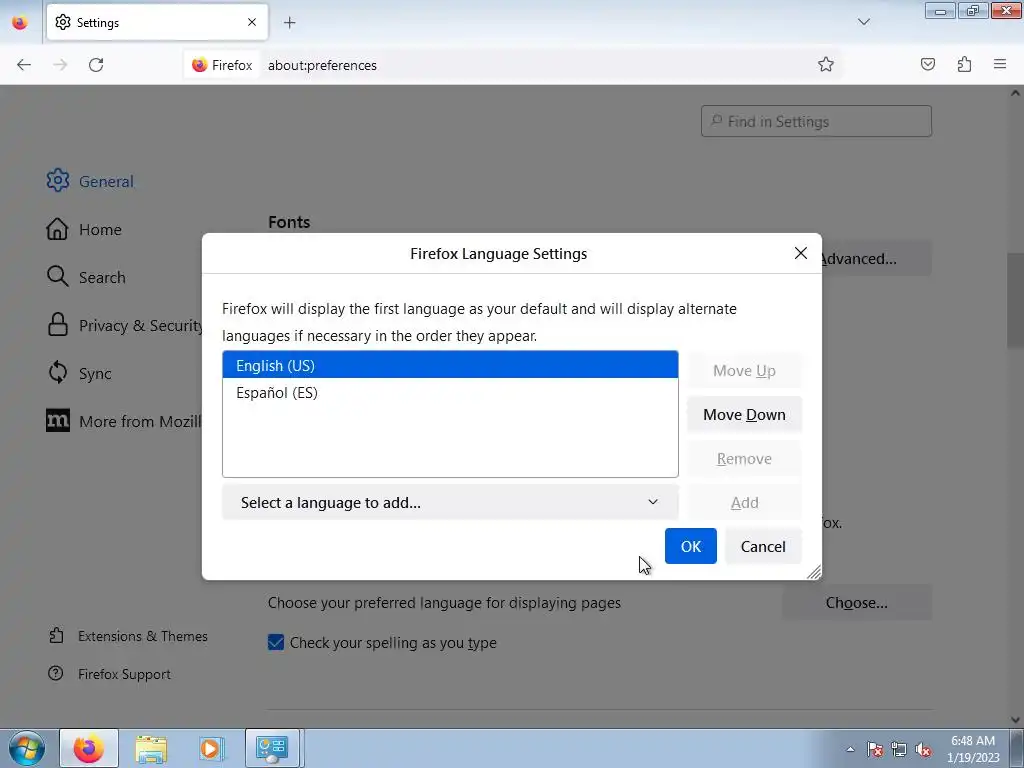Open Windows Media Player from taskbar

(211, 748)
